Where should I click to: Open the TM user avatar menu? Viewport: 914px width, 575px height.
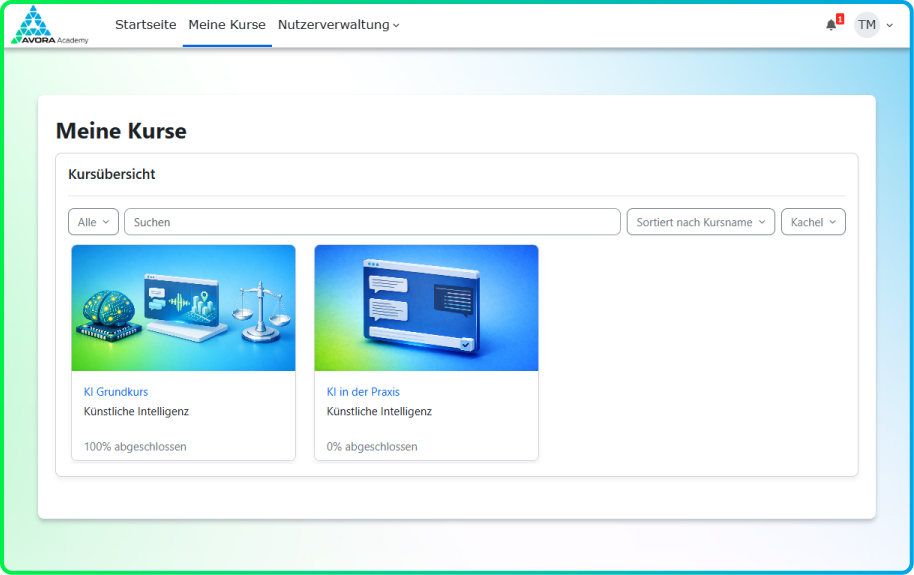[x=867, y=24]
